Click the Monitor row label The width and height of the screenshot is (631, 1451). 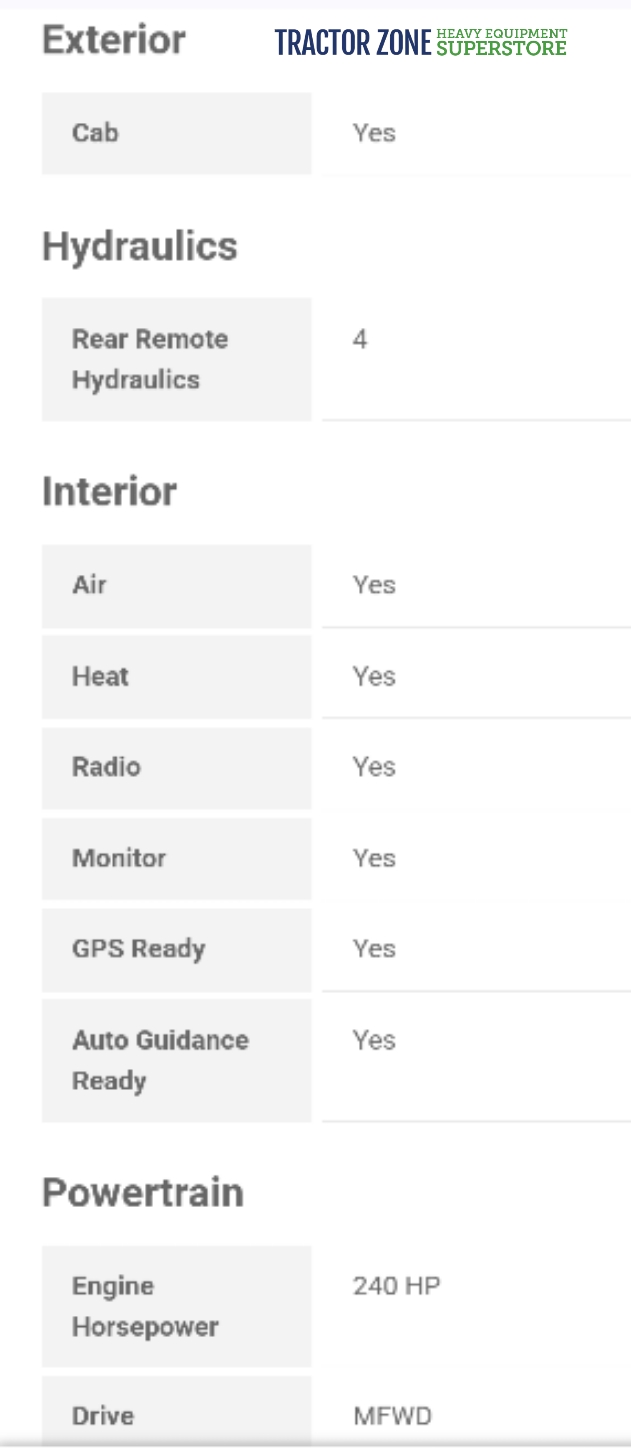click(x=119, y=858)
